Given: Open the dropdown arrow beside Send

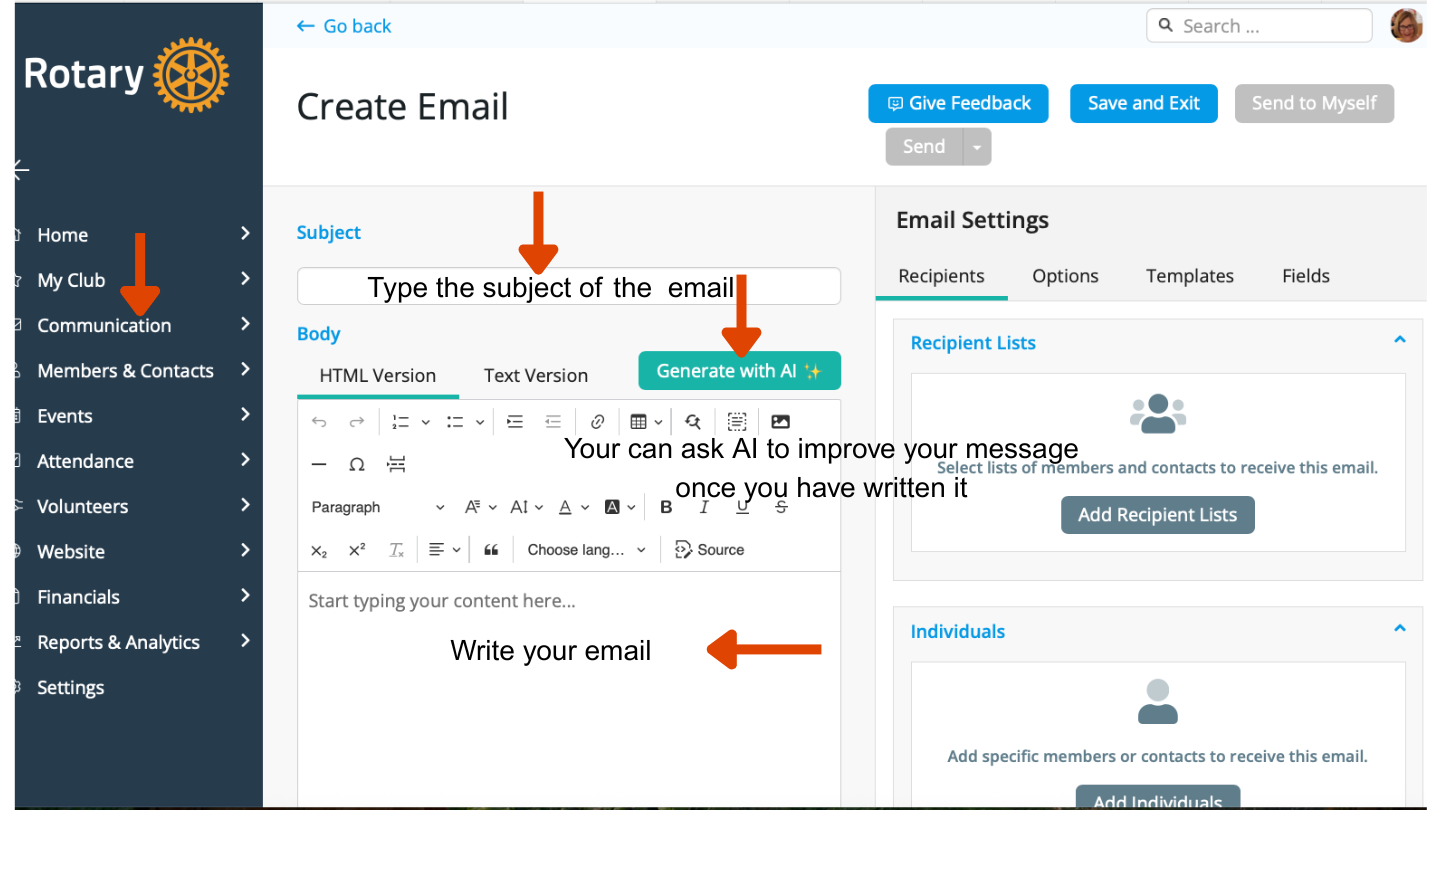Looking at the screenshot, I should coord(977,147).
